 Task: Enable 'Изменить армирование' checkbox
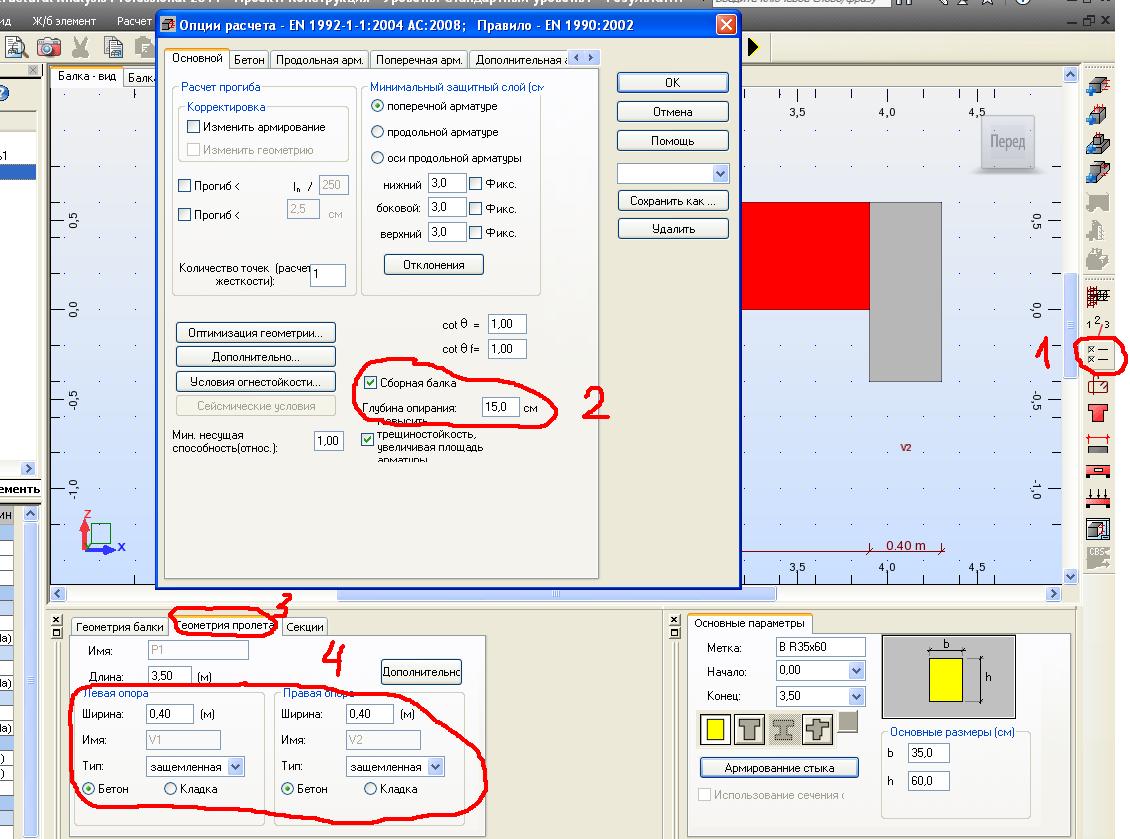(x=193, y=127)
